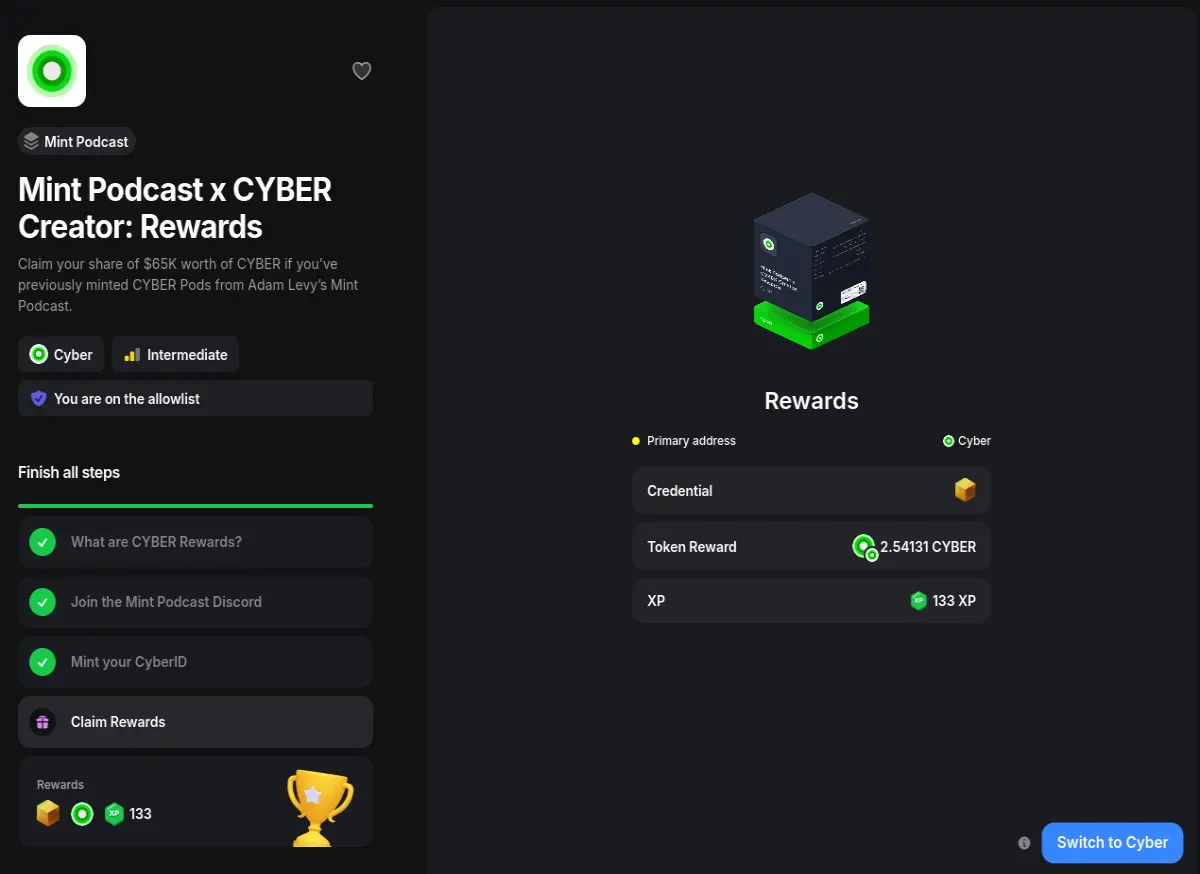Click the info icon near Switch button
The width and height of the screenshot is (1200, 874).
1024,843
